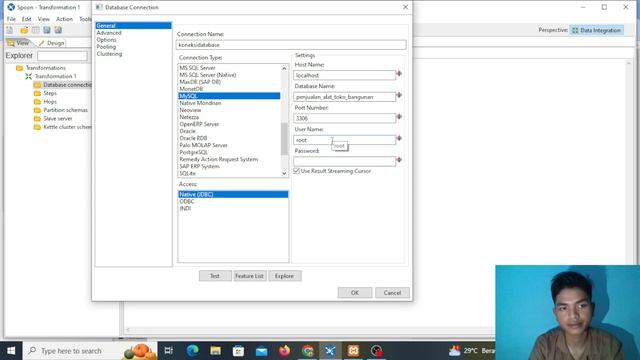Open Mail app from taskbar

(262, 351)
